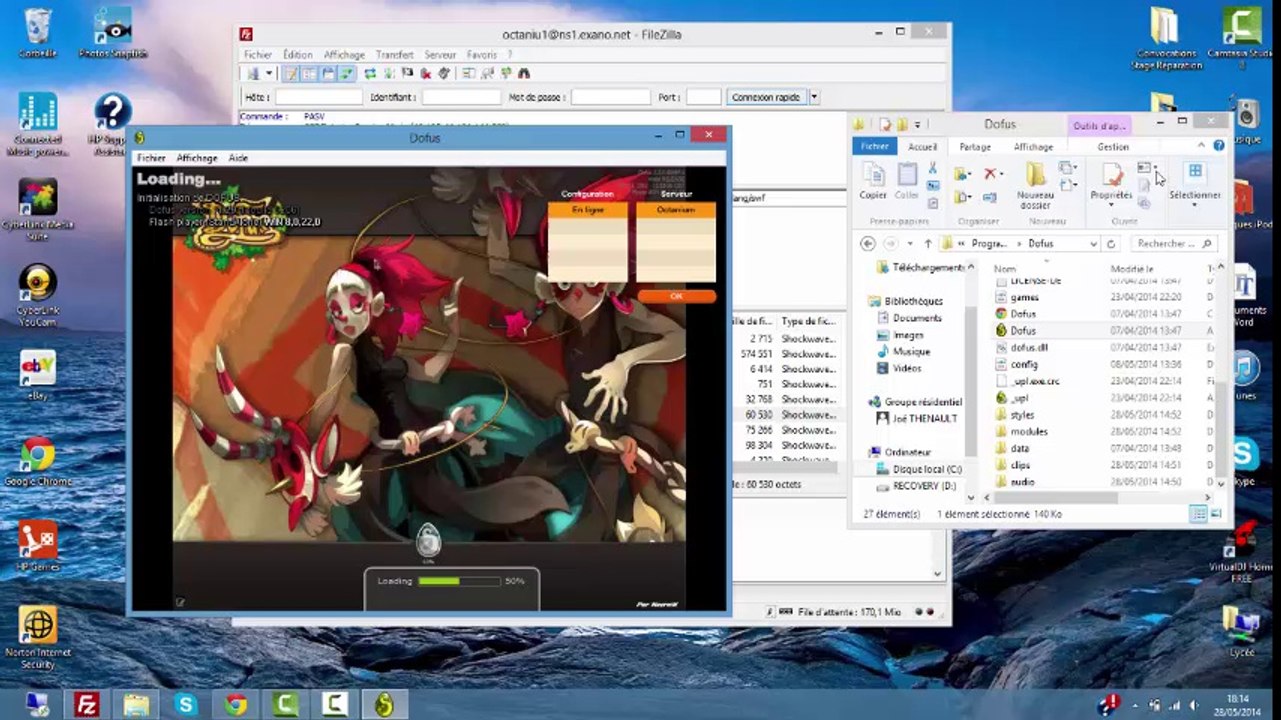Click the Hôte input field
The image size is (1281, 720).
319,97
